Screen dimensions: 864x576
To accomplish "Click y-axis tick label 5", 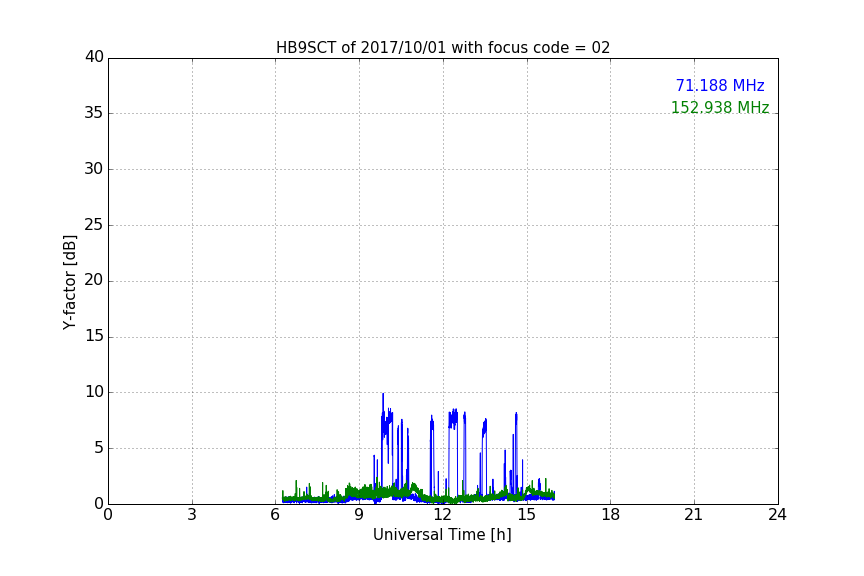I will [99, 448].
